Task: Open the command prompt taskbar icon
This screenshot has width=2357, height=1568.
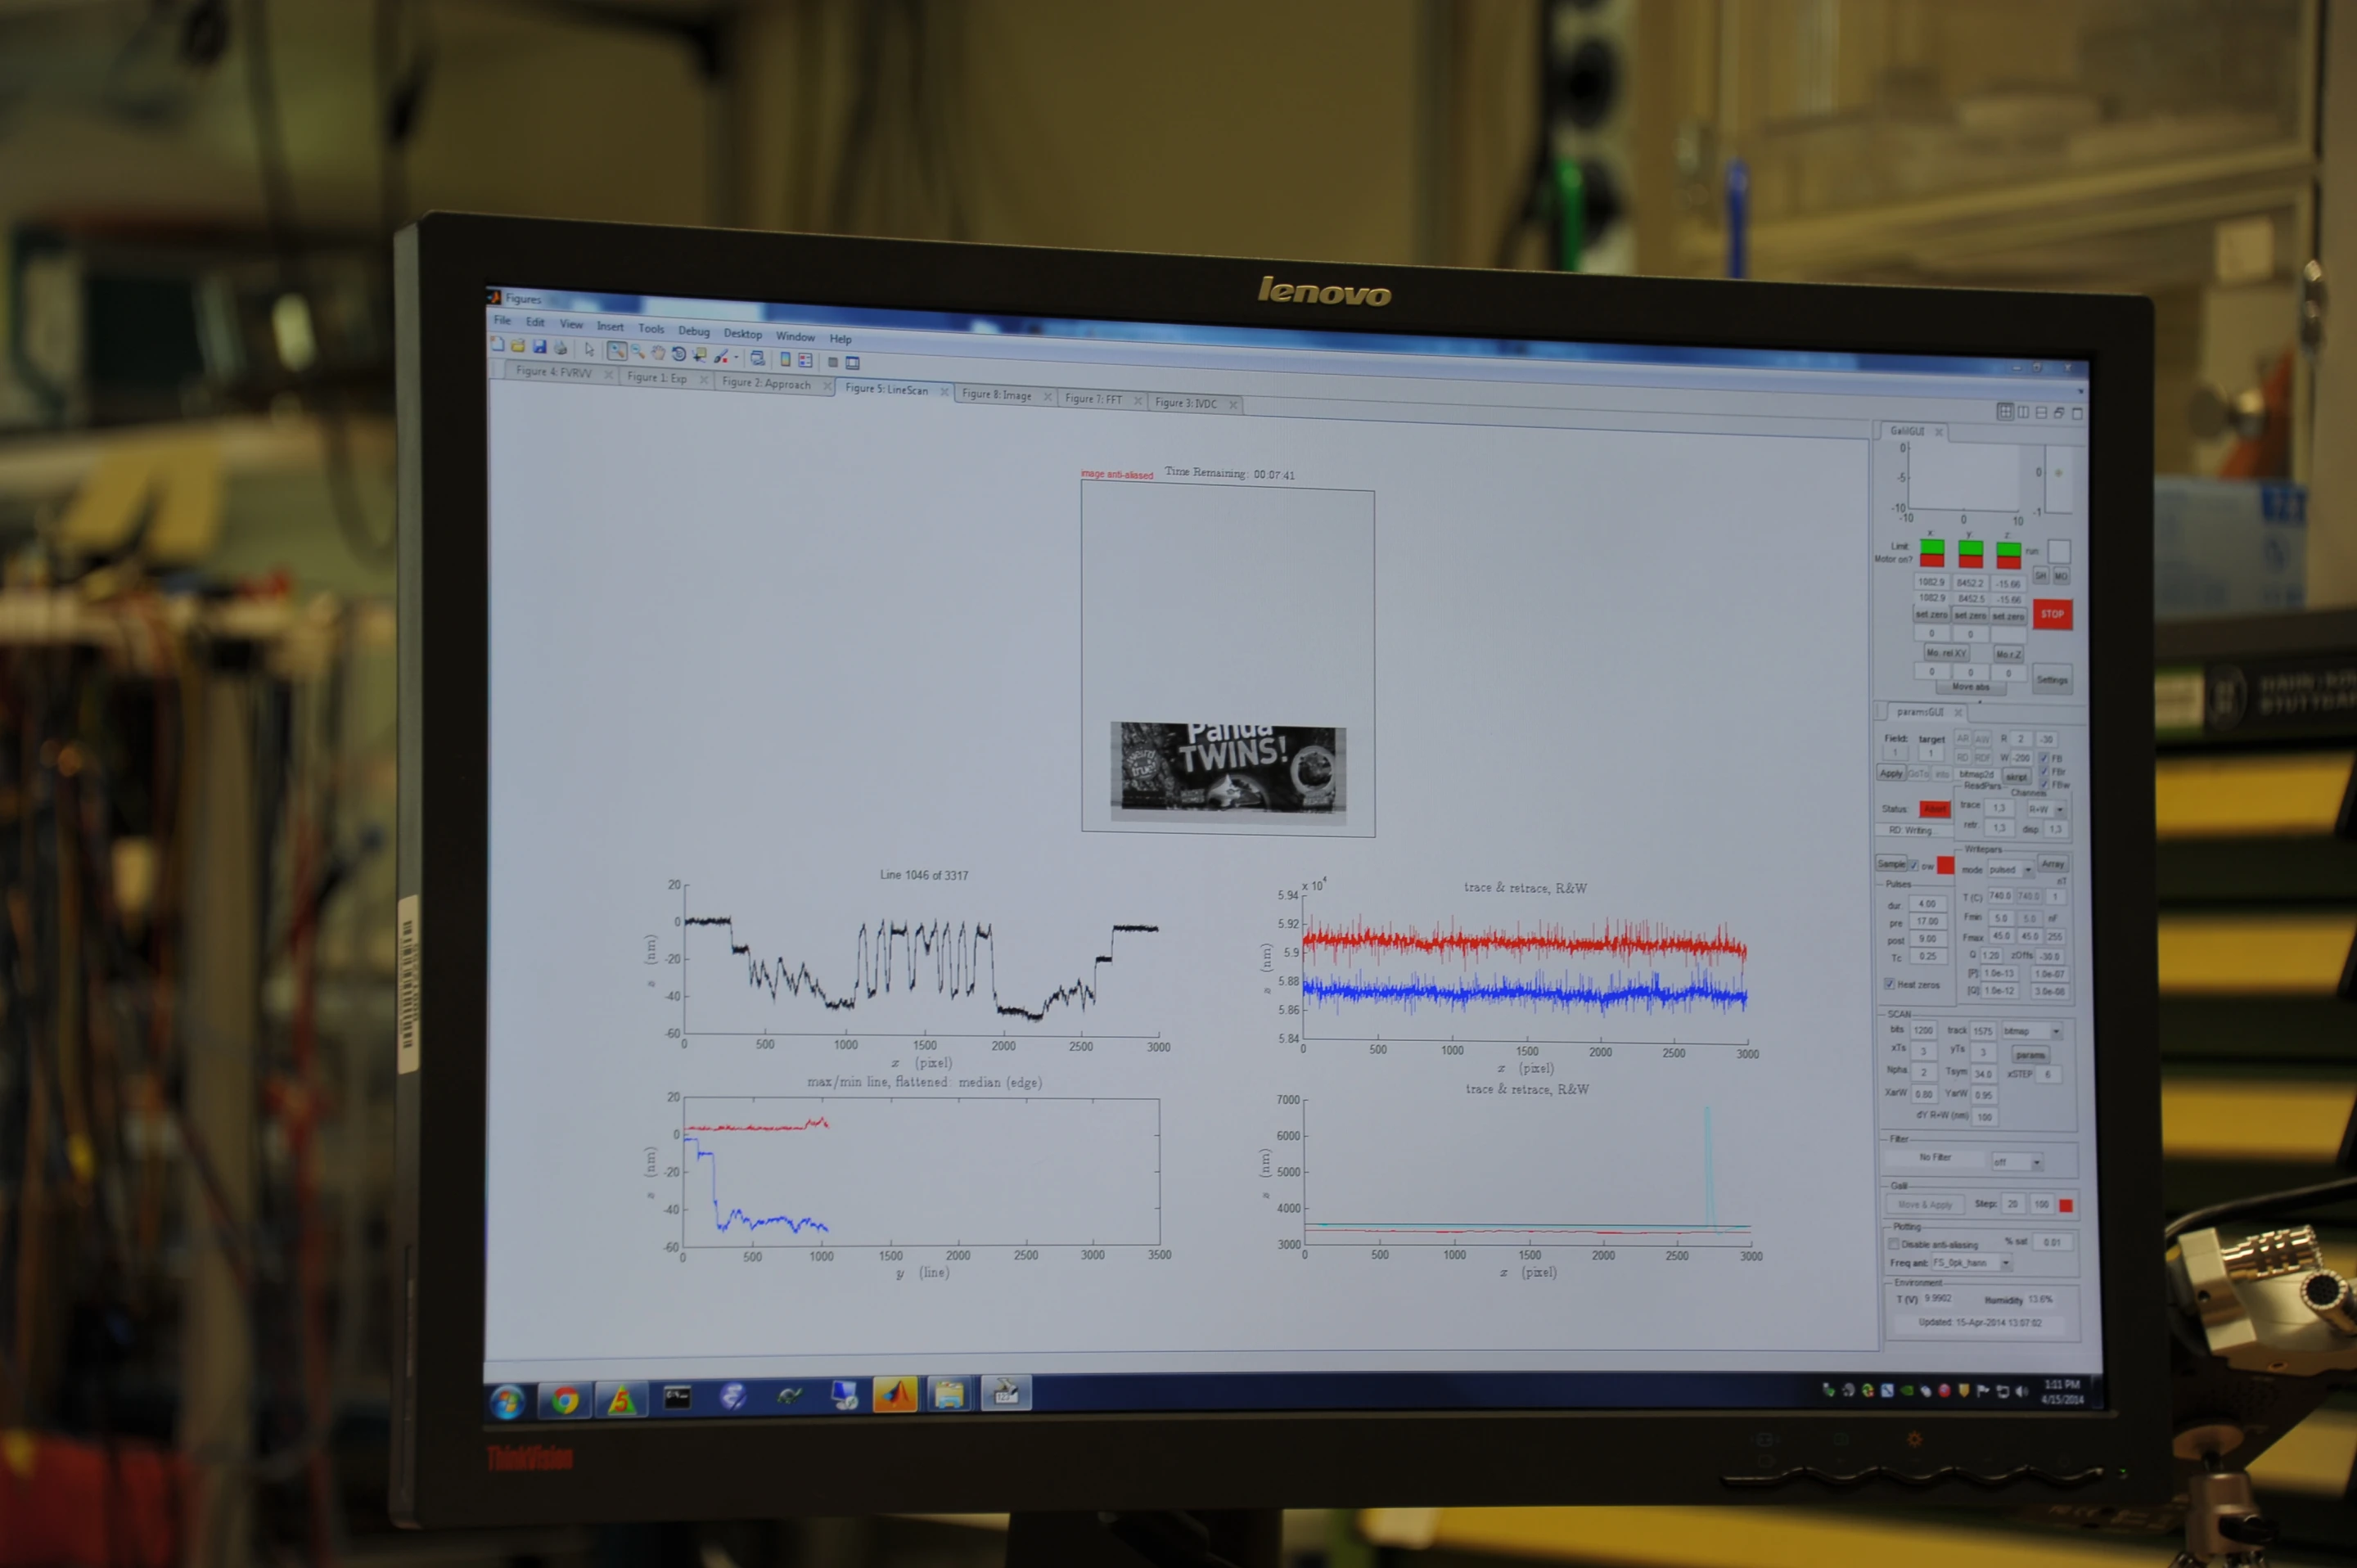Action: click(x=677, y=1397)
